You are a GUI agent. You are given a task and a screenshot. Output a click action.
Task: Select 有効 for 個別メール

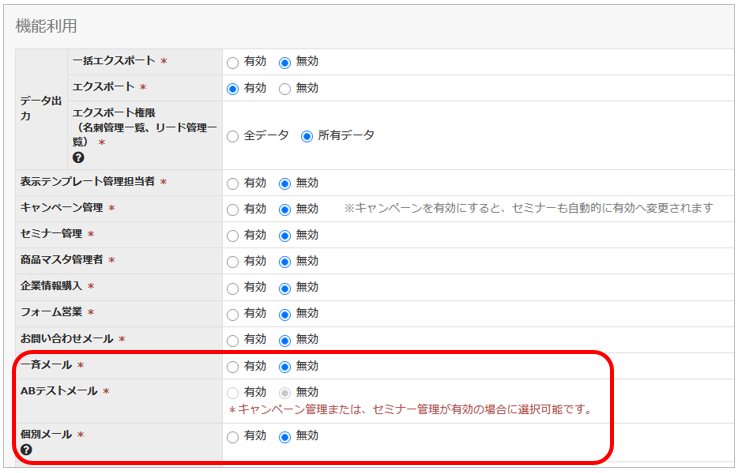[x=233, y=436]
